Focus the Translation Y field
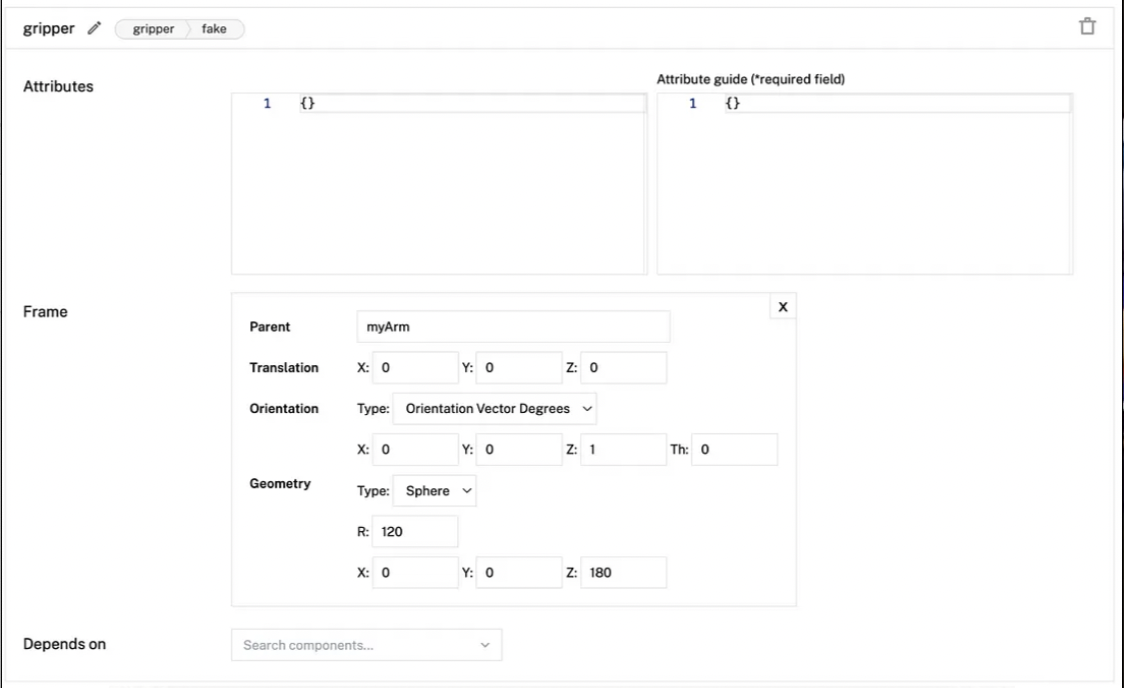 519,368
